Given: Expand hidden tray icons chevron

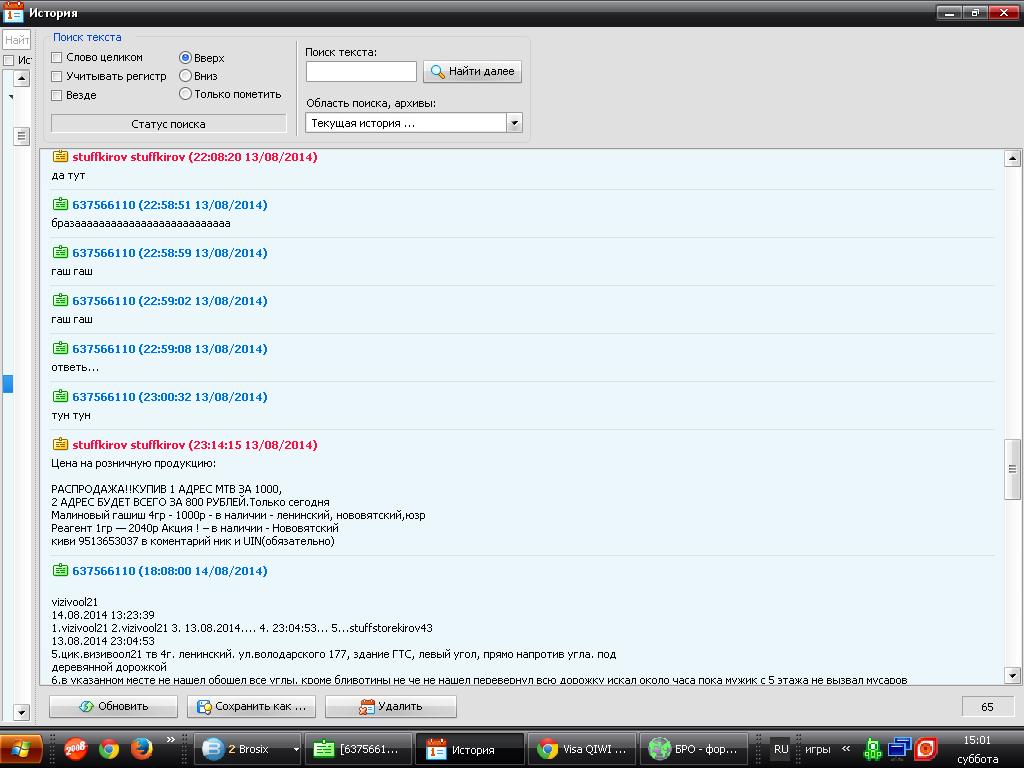Looking at the screenshot, I should (x=846, y=748).
